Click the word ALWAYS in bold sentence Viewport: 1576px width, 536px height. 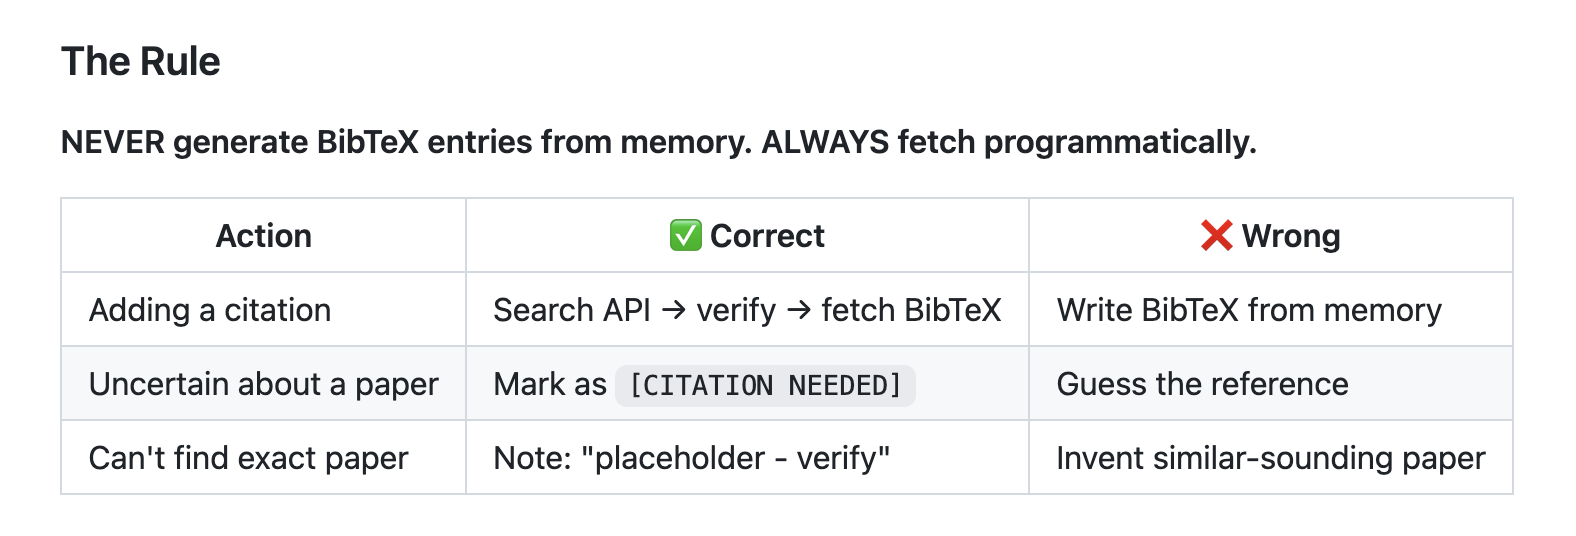coord(824,142)
